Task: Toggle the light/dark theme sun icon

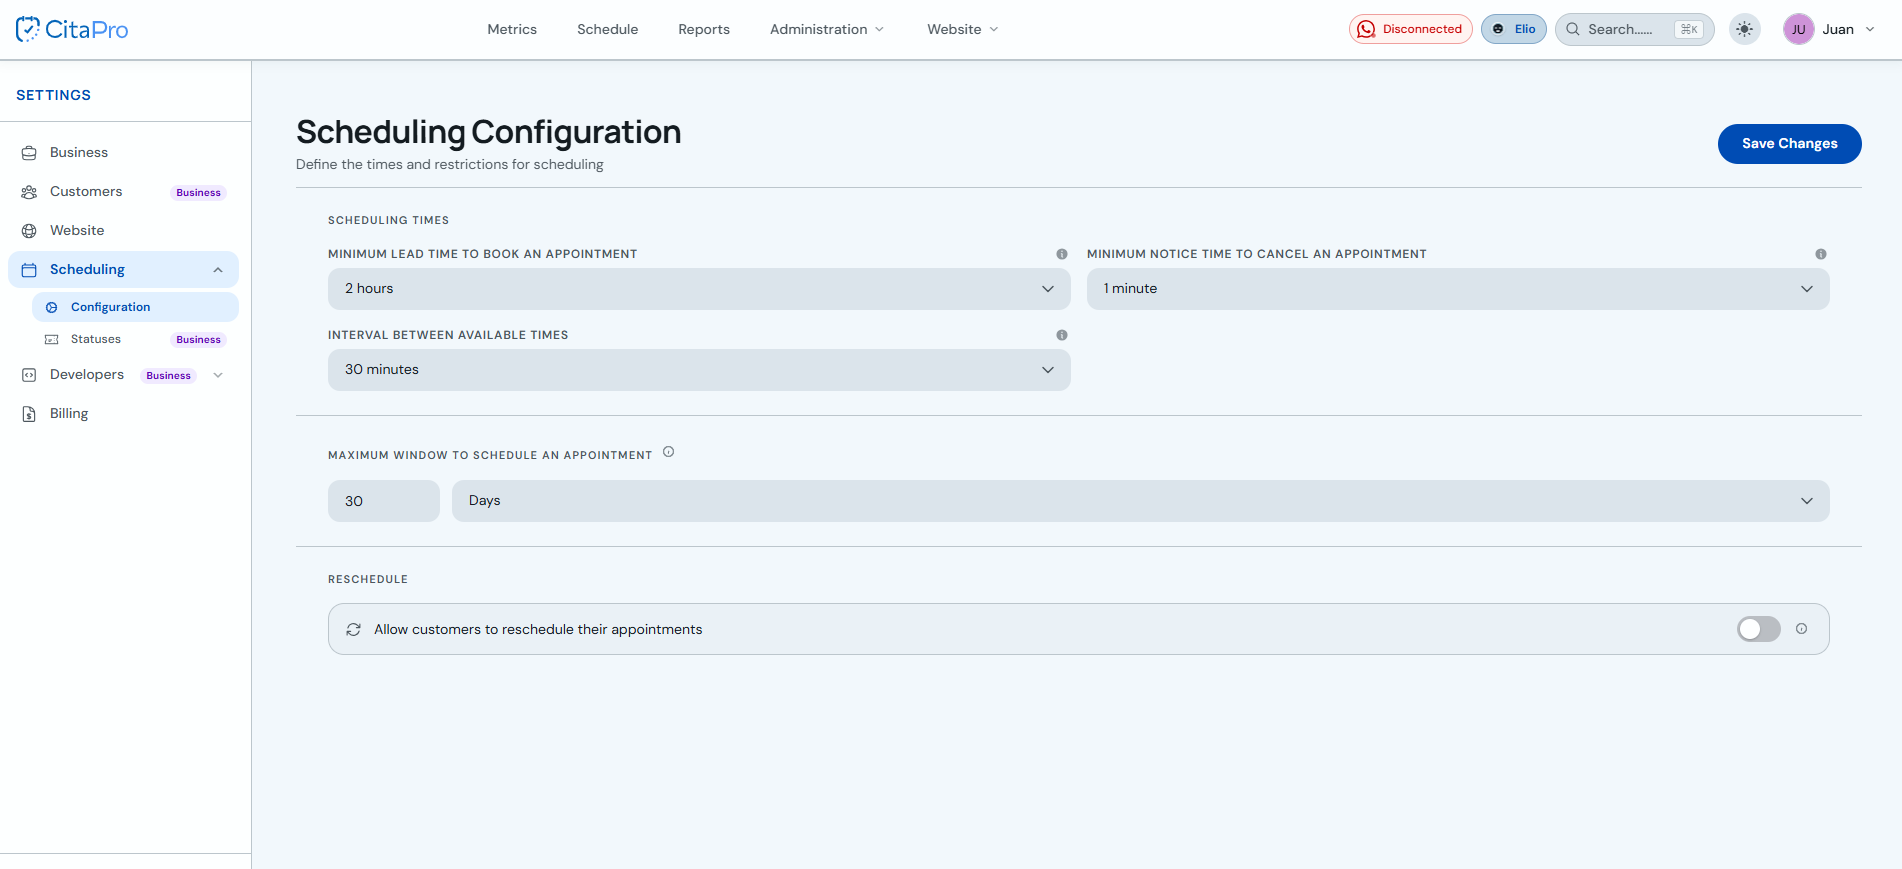Action: click(x=1745, y=29)
